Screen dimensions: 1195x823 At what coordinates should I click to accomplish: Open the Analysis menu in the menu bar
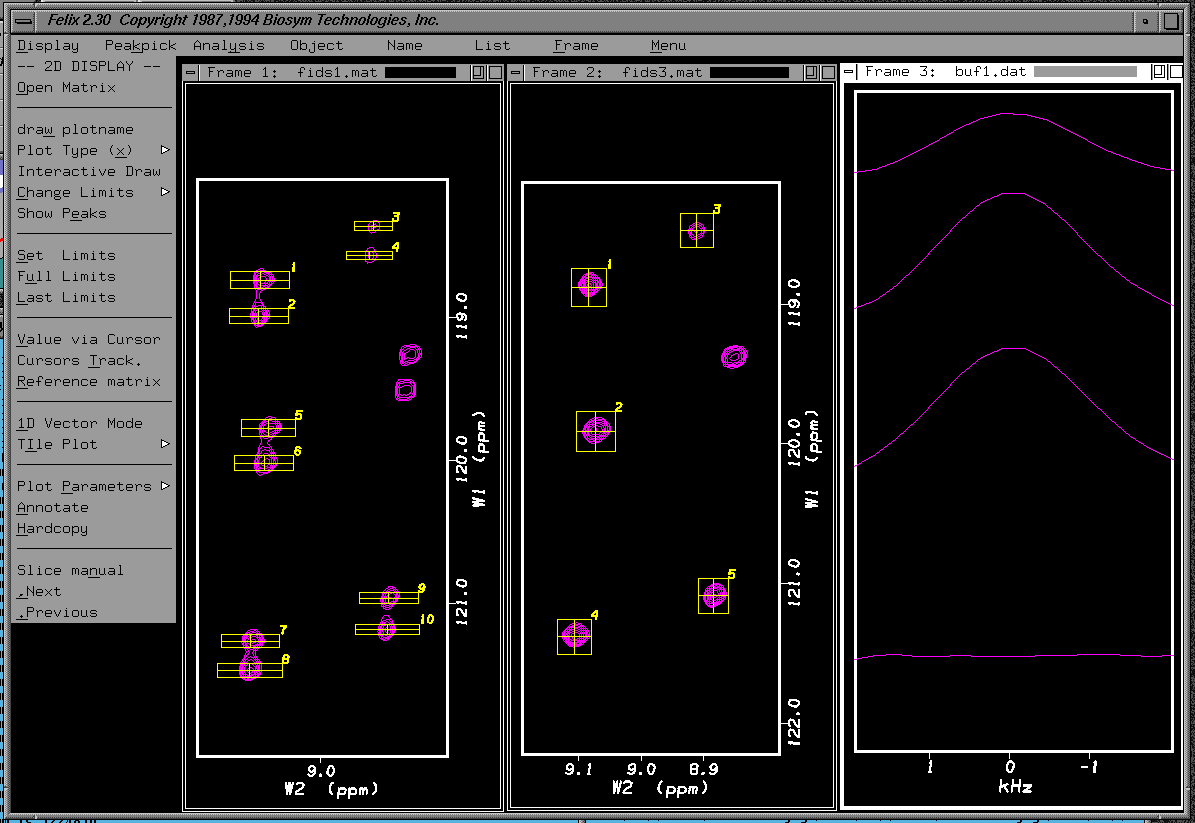[228, 46]
